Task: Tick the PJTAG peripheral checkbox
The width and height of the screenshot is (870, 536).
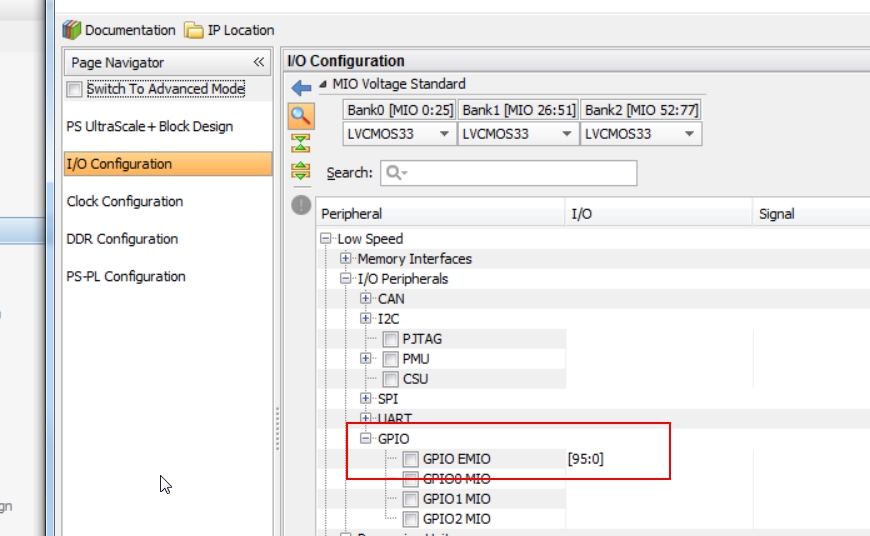Action: coord(390,339)
